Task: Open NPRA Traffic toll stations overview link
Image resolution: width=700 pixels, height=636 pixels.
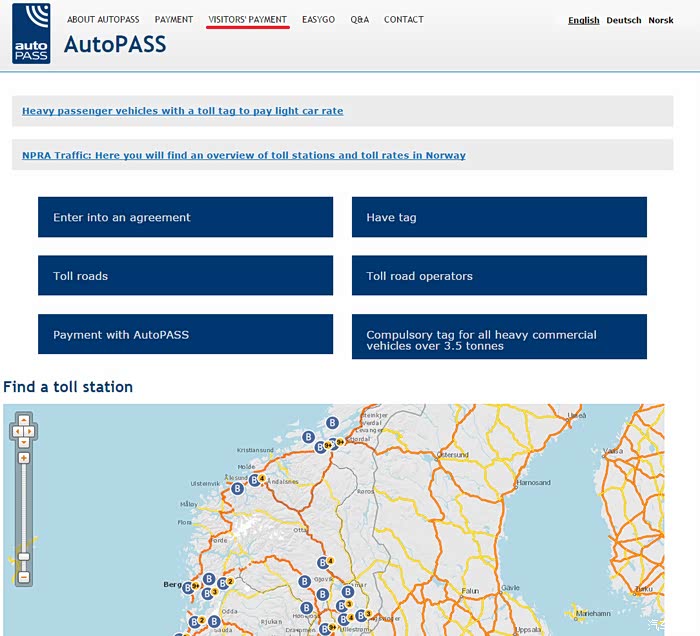Action: 243,155
